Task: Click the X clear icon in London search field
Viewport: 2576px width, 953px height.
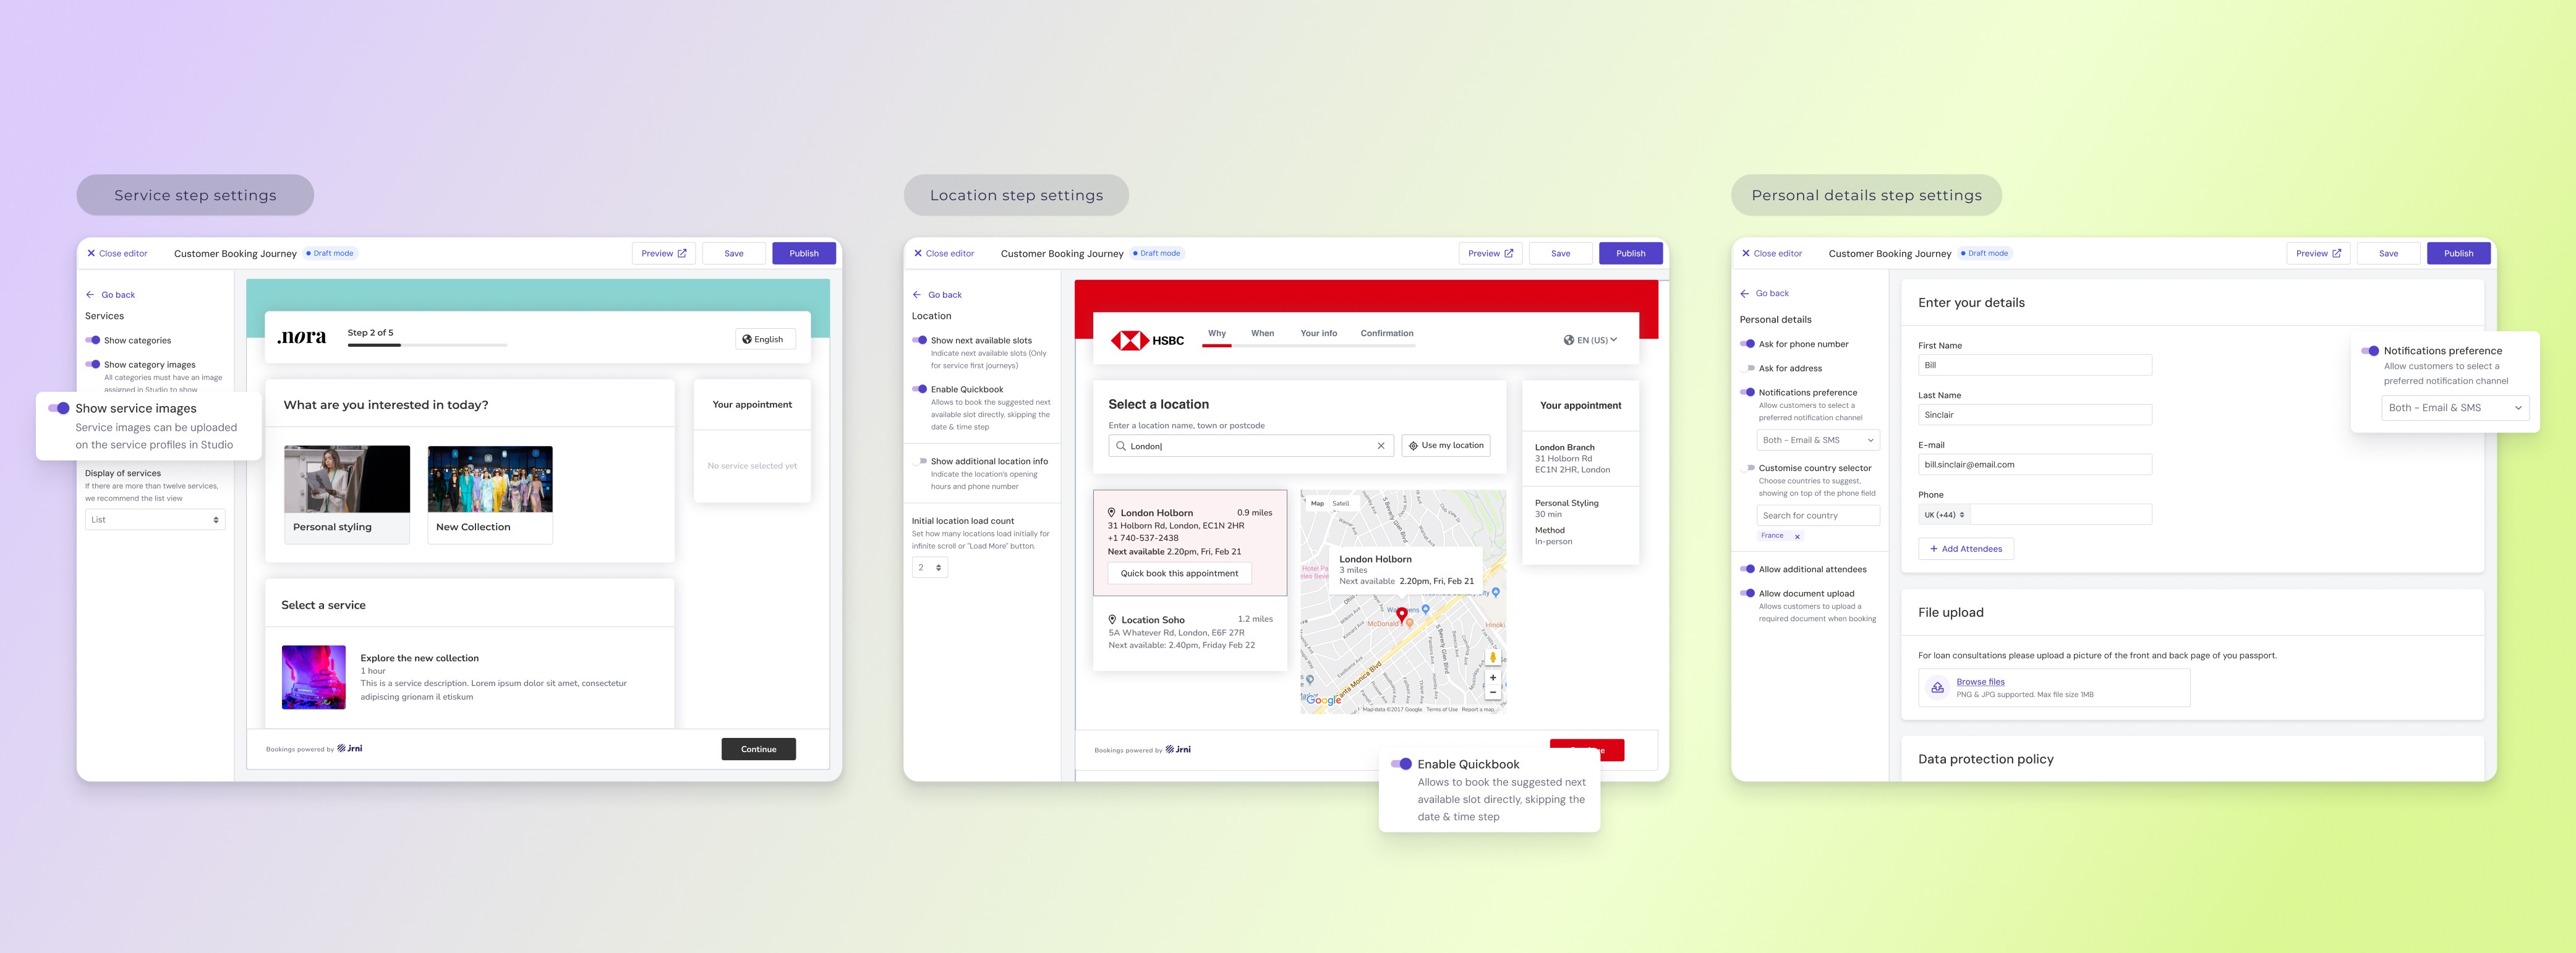Action: [x=1380, y=446]
